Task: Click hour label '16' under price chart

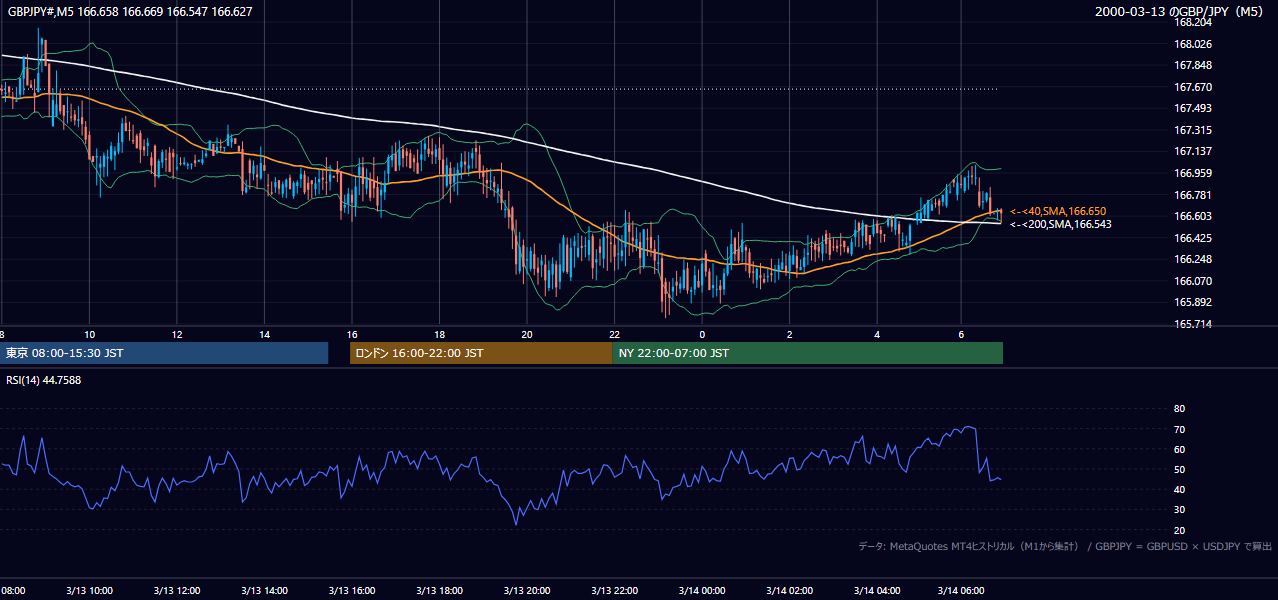Action: coord(352,334)
